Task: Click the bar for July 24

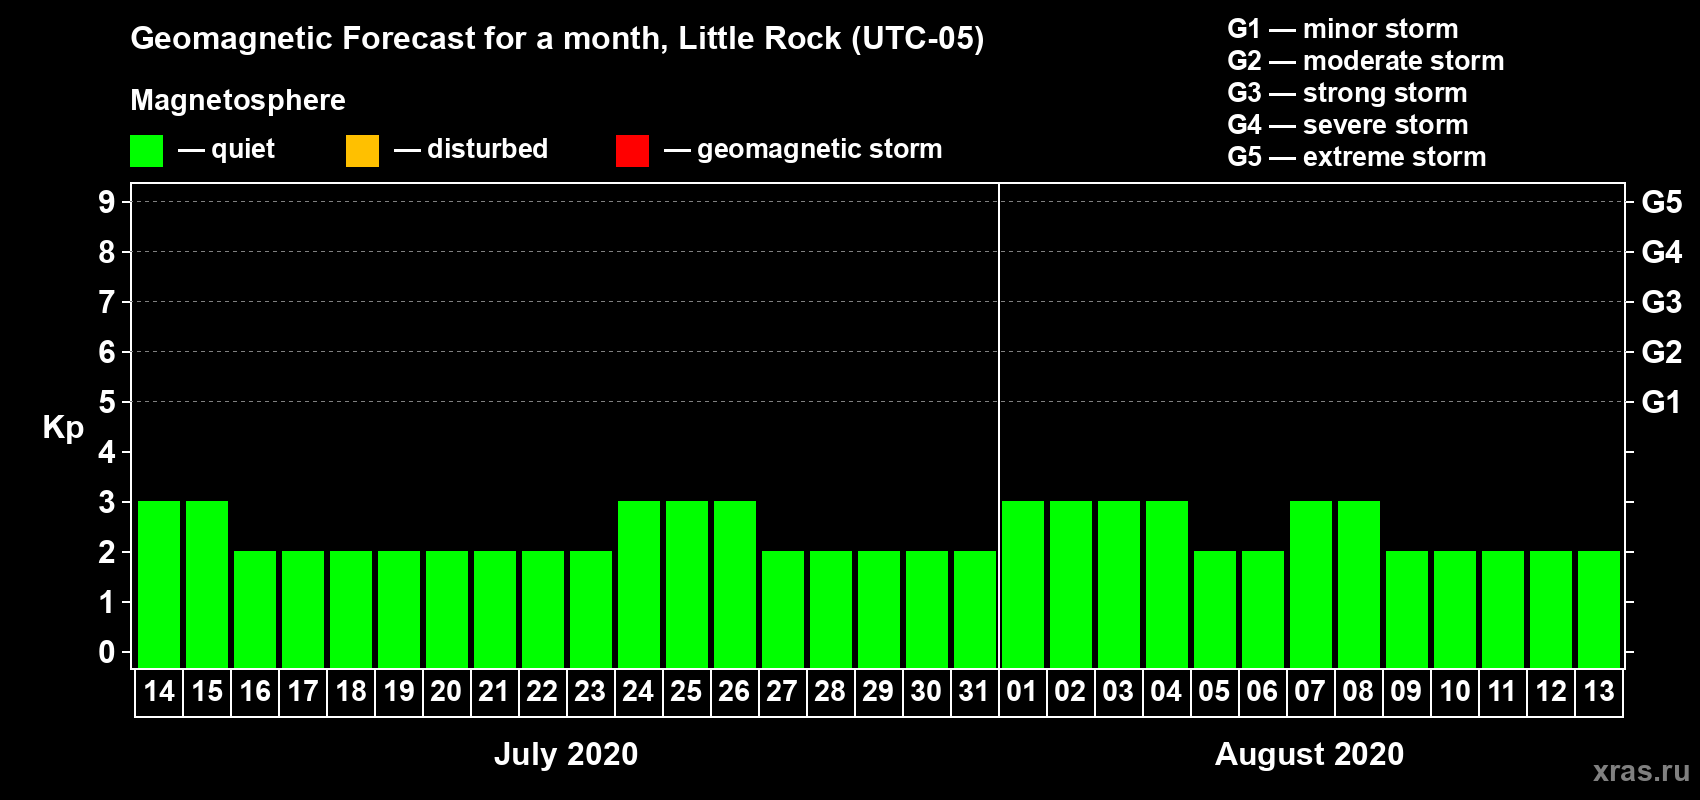Action: (639, 584)
